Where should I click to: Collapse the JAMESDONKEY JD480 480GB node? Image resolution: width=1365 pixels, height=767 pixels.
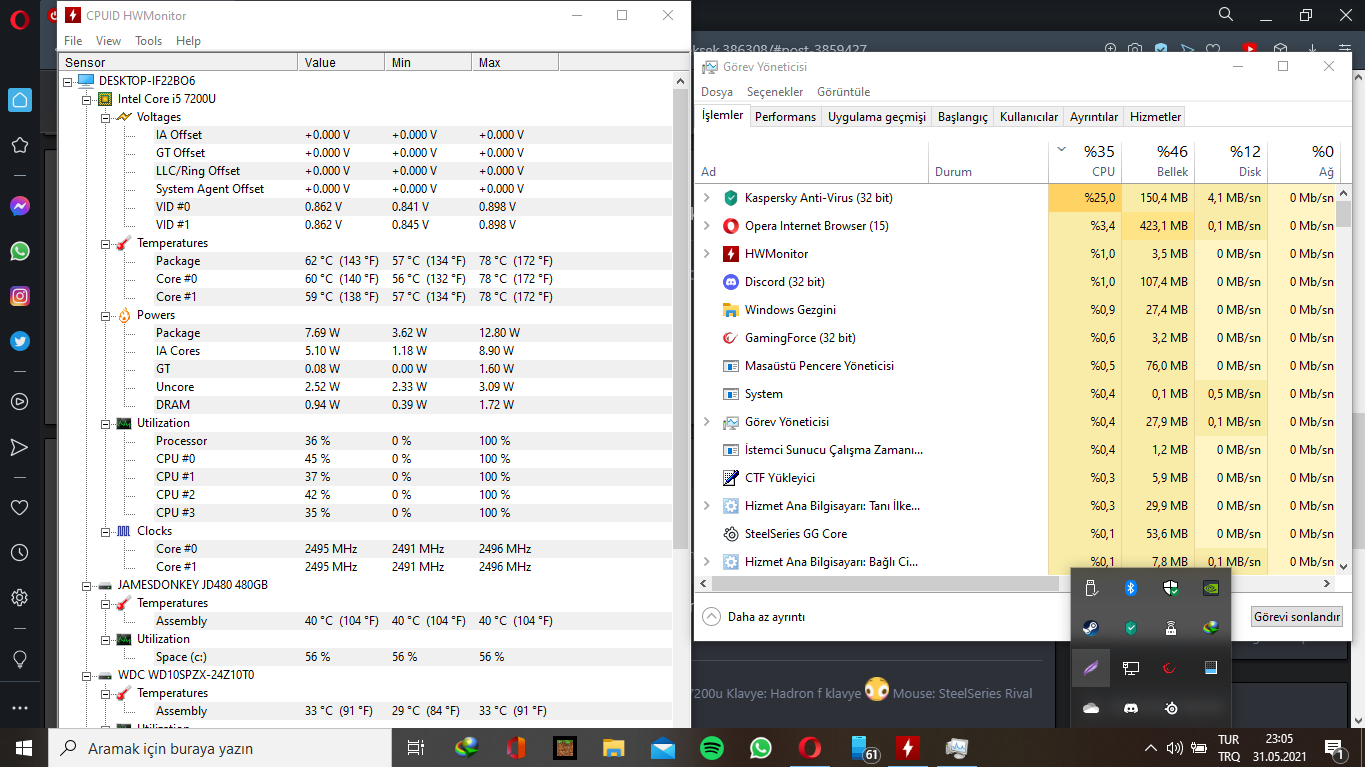pos(87,585)
